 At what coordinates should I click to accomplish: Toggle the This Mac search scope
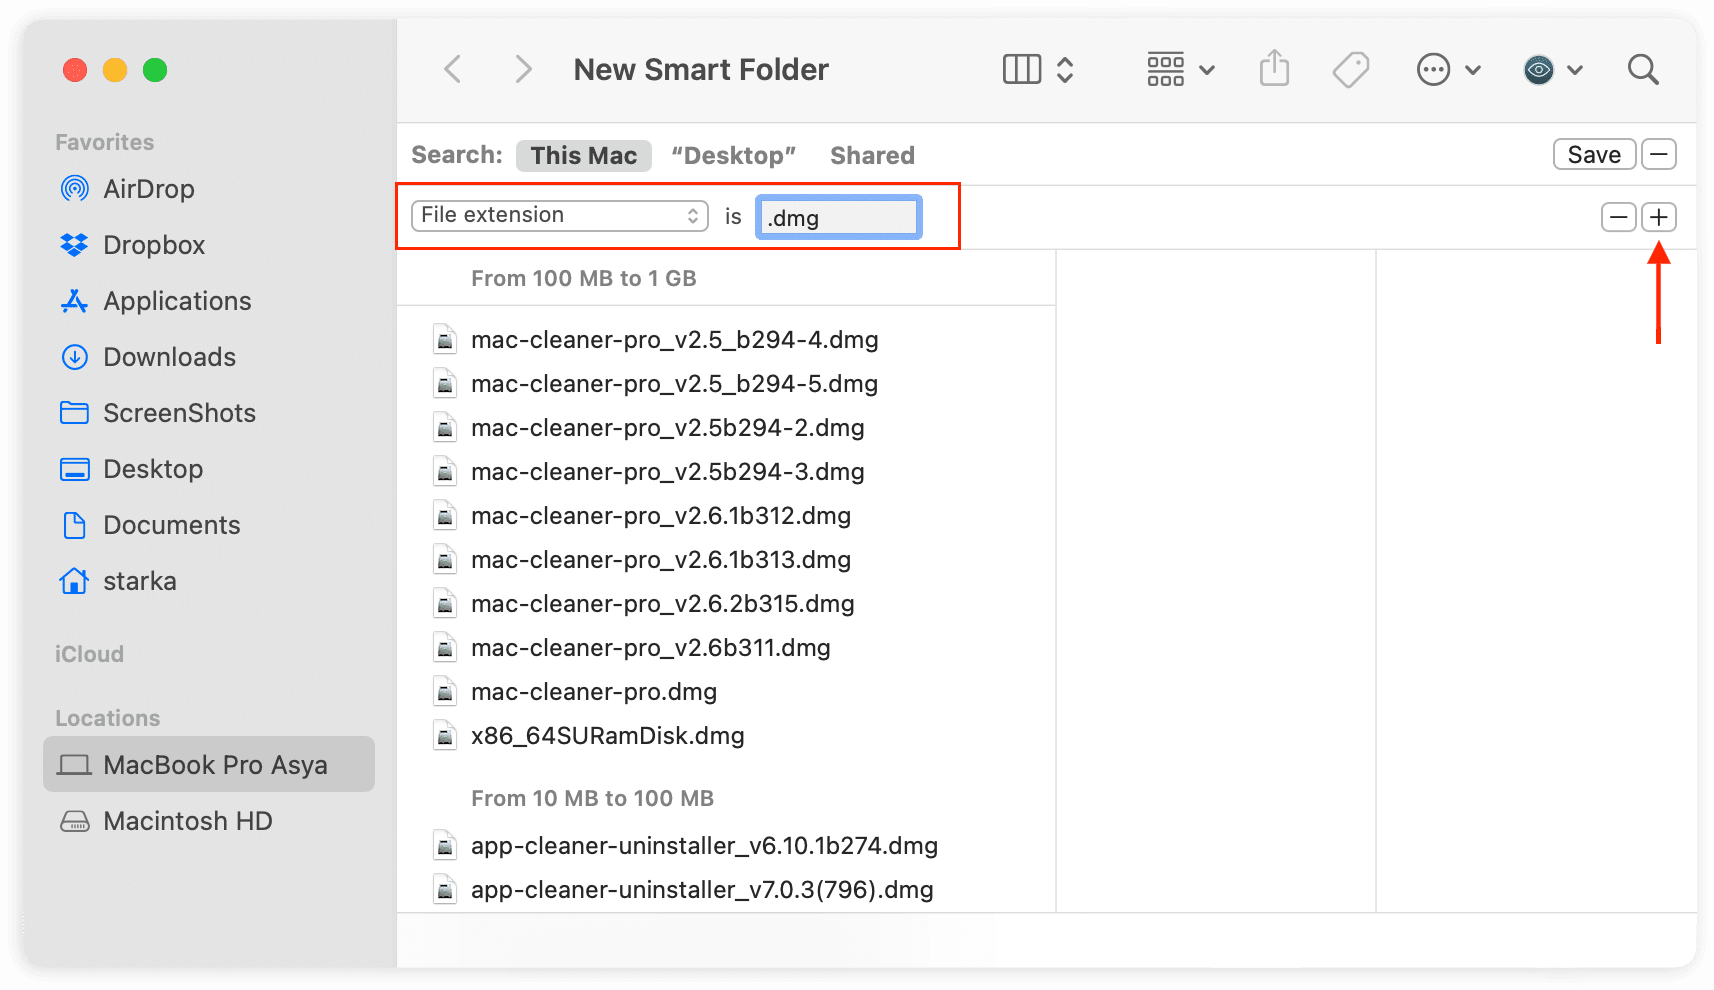(x=584, y=155)
